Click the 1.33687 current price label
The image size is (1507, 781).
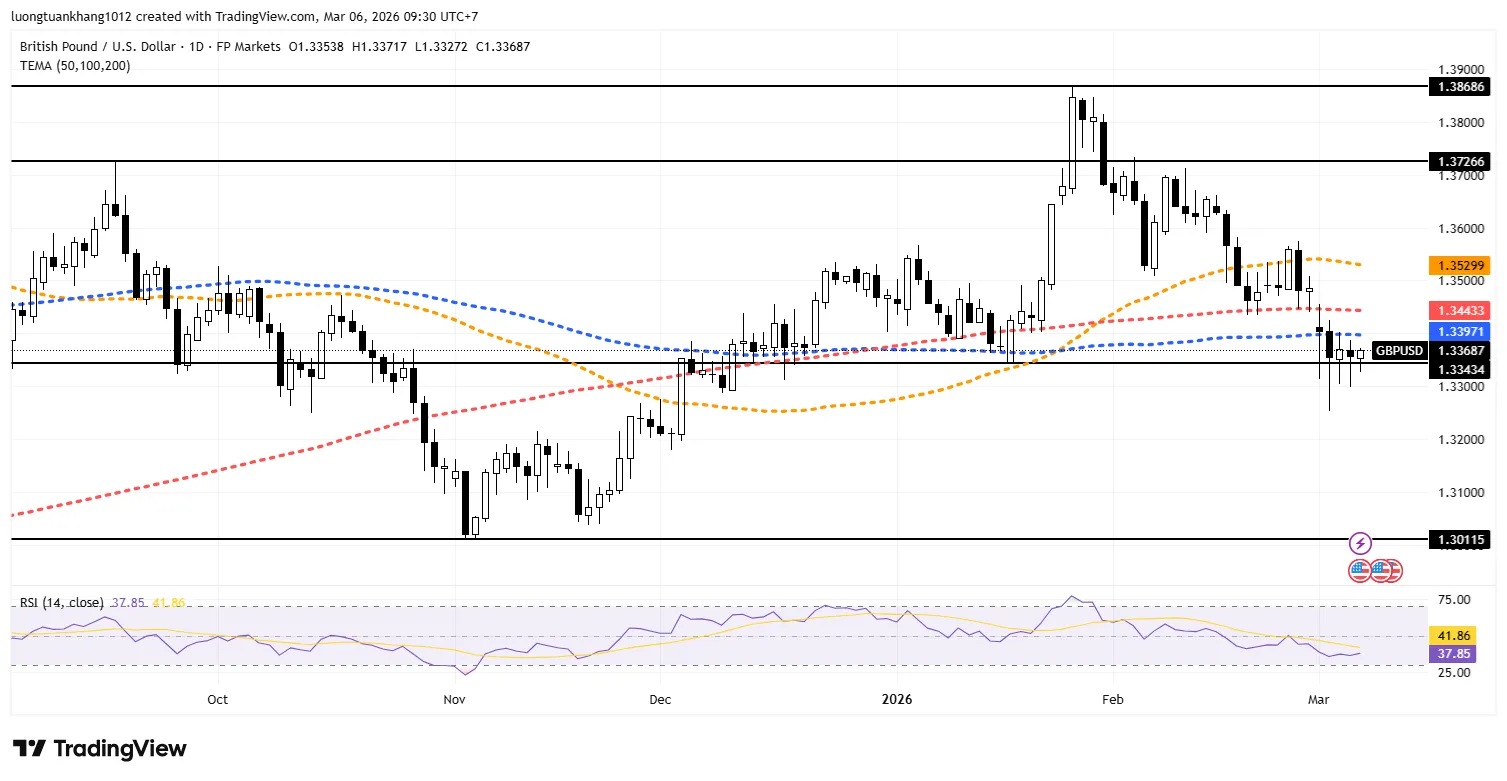tap(1462, 351)
